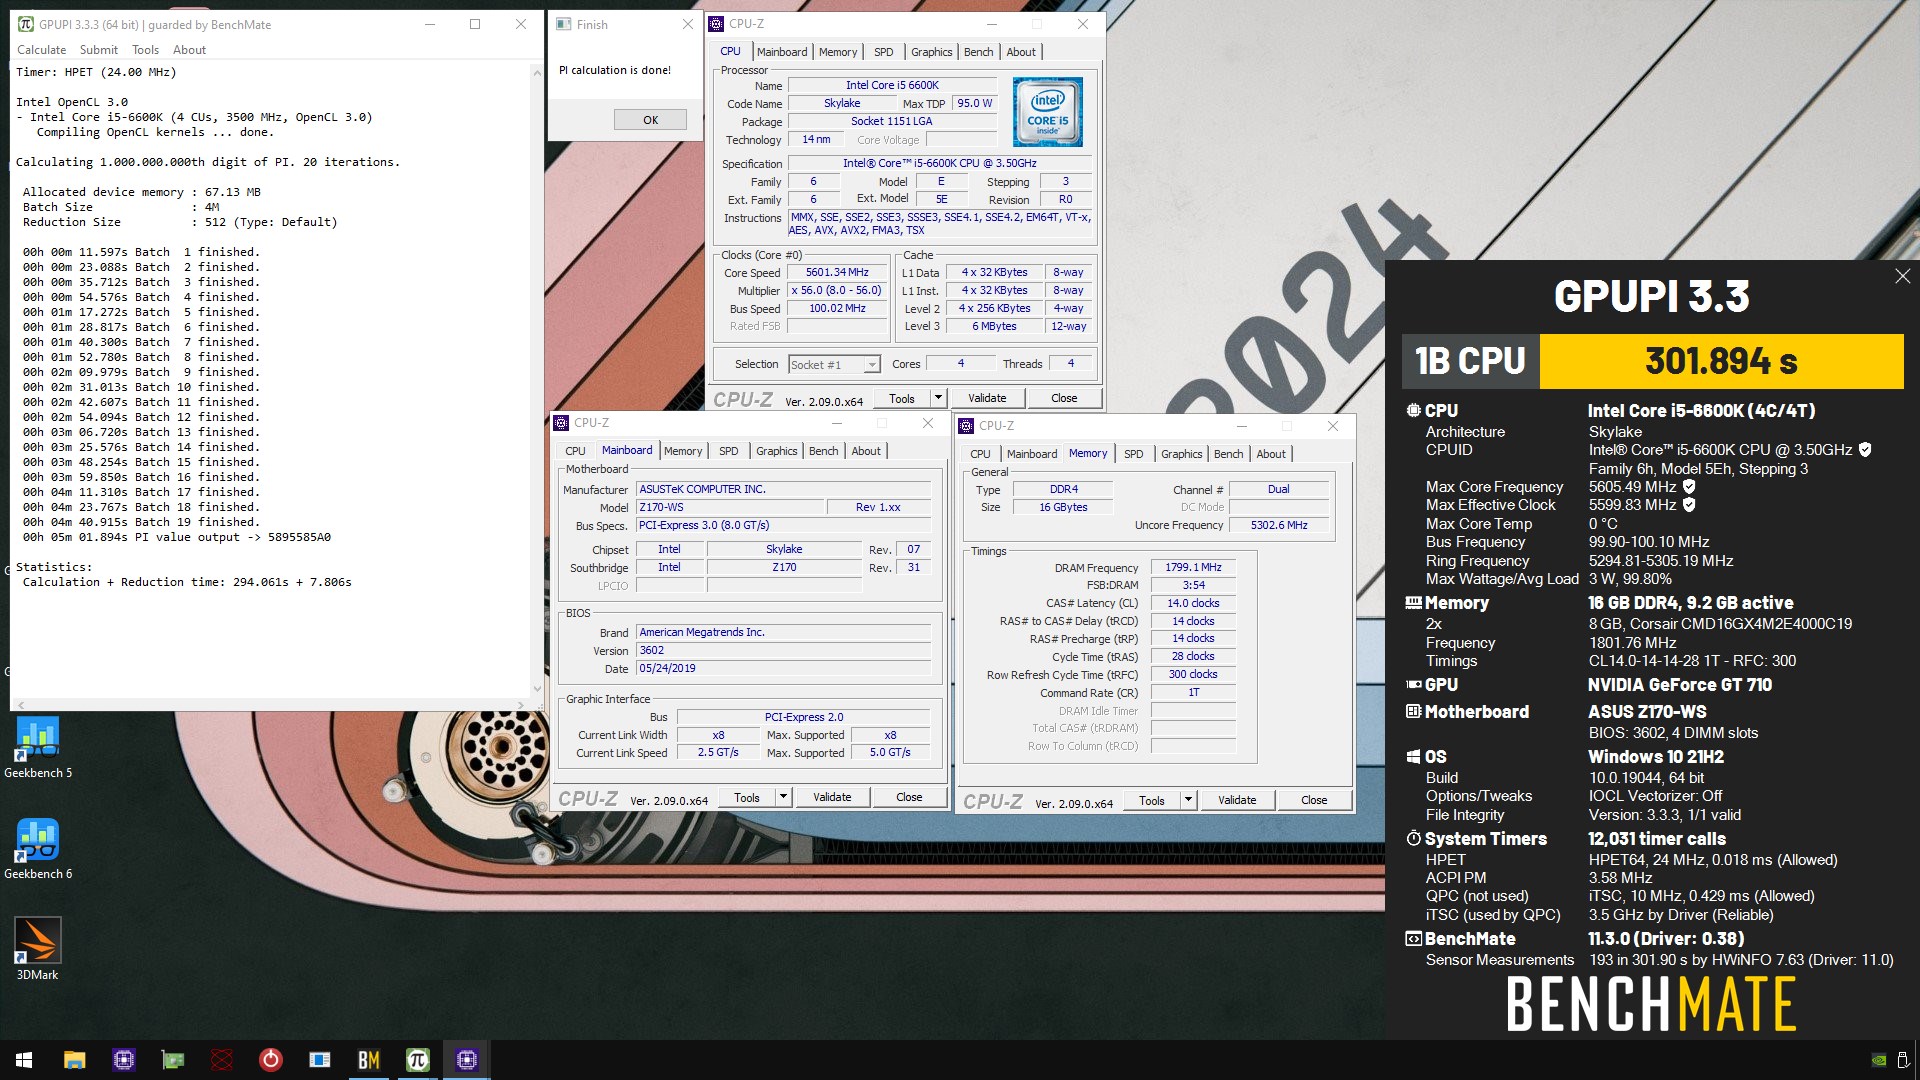Switch to Memory tab in top CPU-Z window
This screenshot has height=1080, width=1920.
(x=838, y=52)
